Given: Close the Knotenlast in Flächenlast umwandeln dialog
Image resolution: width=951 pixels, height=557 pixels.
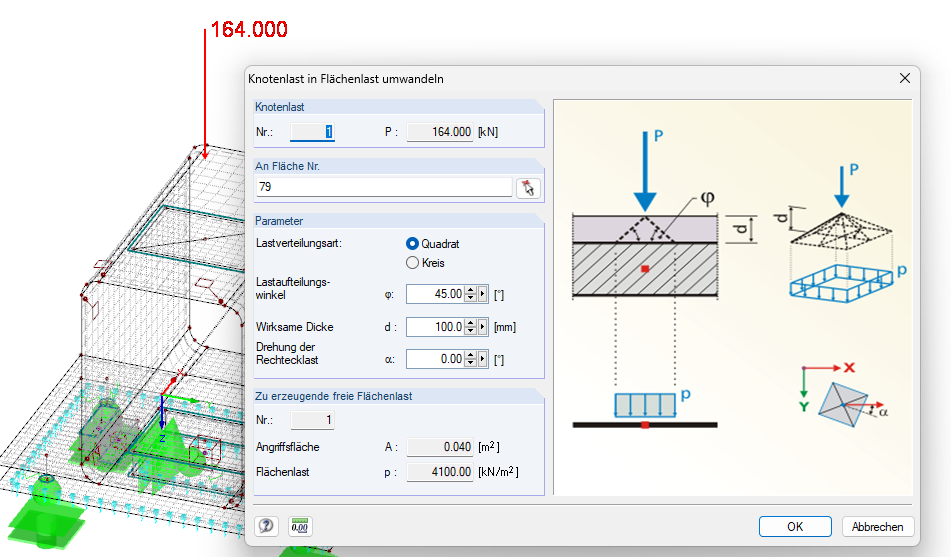Looking at the screenshot, I should [x=905, y=78].
